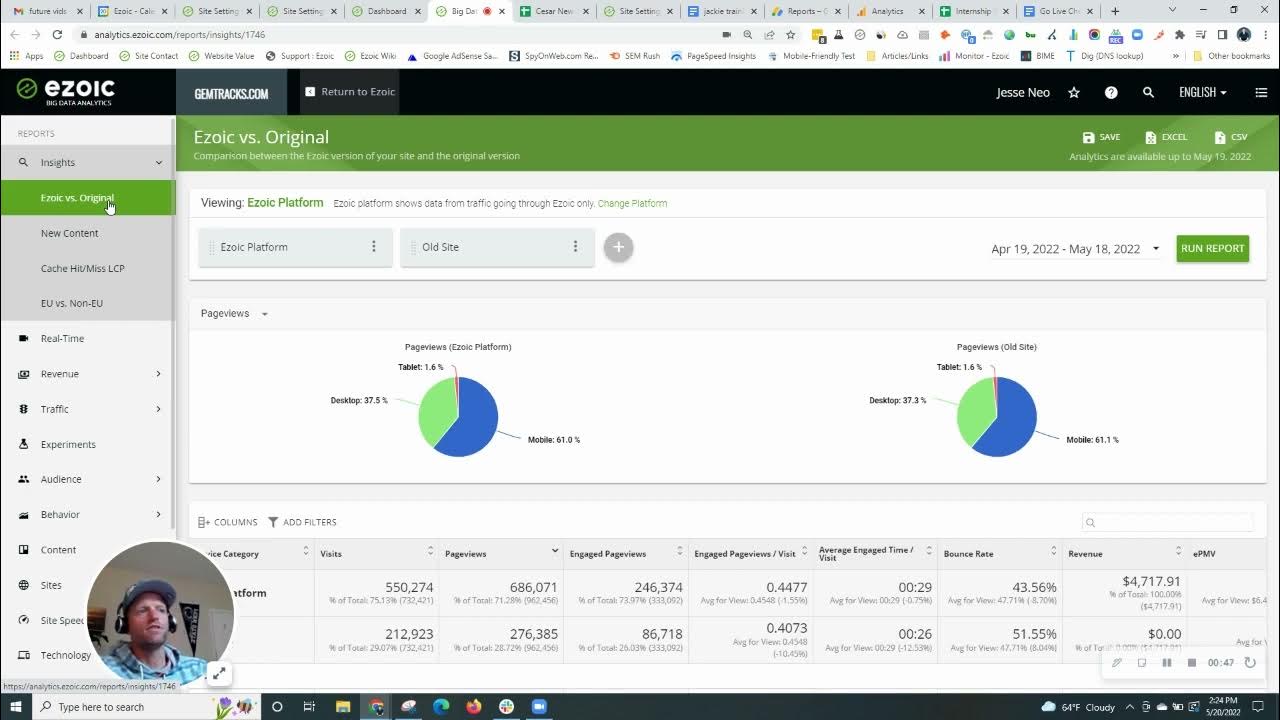Open search with the magnifier icon in header
The height and width of the screenshot is (720, 1280).
(1148, 92)
